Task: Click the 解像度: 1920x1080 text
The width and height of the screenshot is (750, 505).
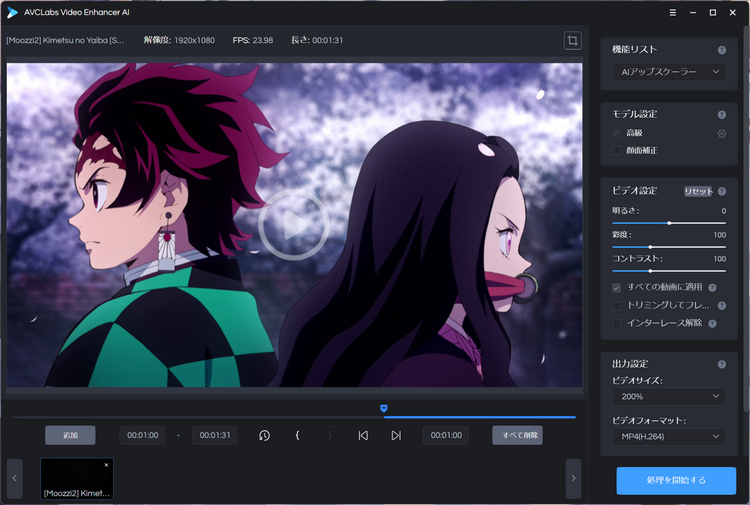Action: tap(179, 40)
